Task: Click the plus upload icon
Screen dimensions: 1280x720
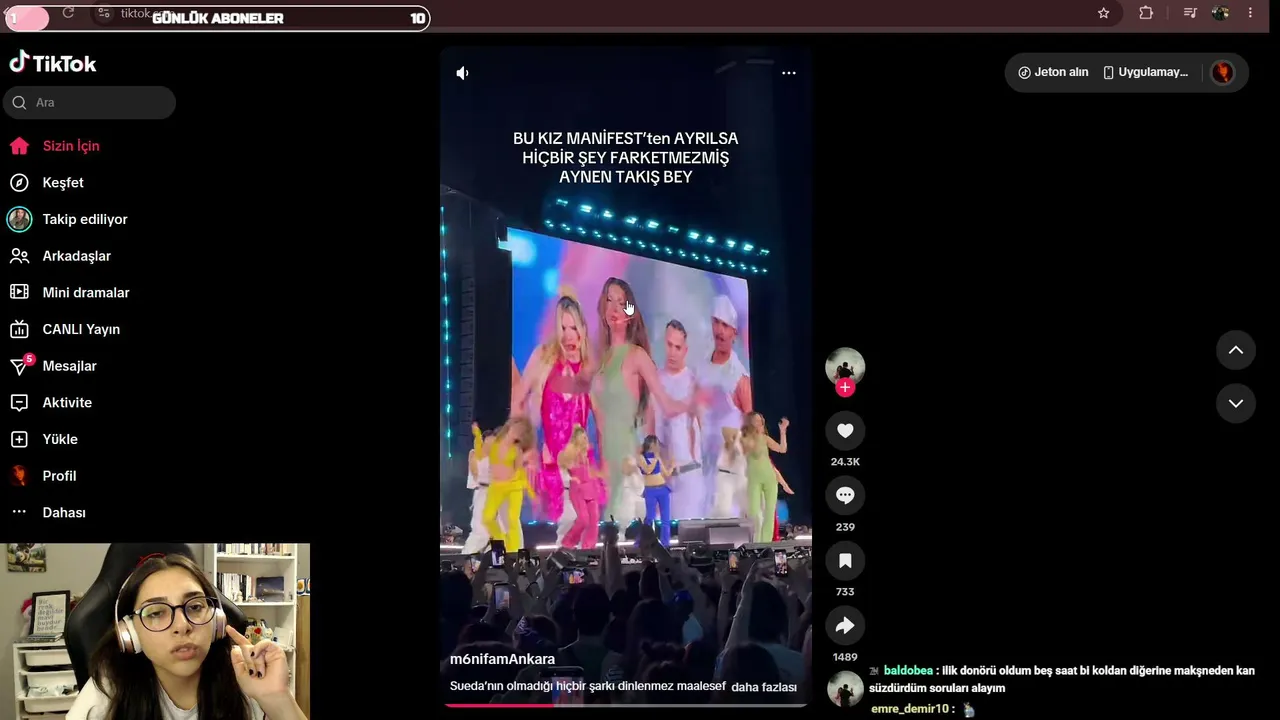Action: coord(19,439)
